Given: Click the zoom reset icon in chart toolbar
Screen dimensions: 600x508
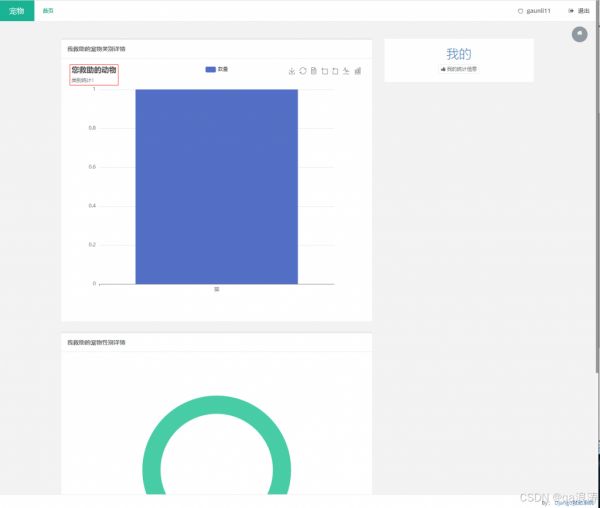Looking at the screenshot, I should click(335, 71).
